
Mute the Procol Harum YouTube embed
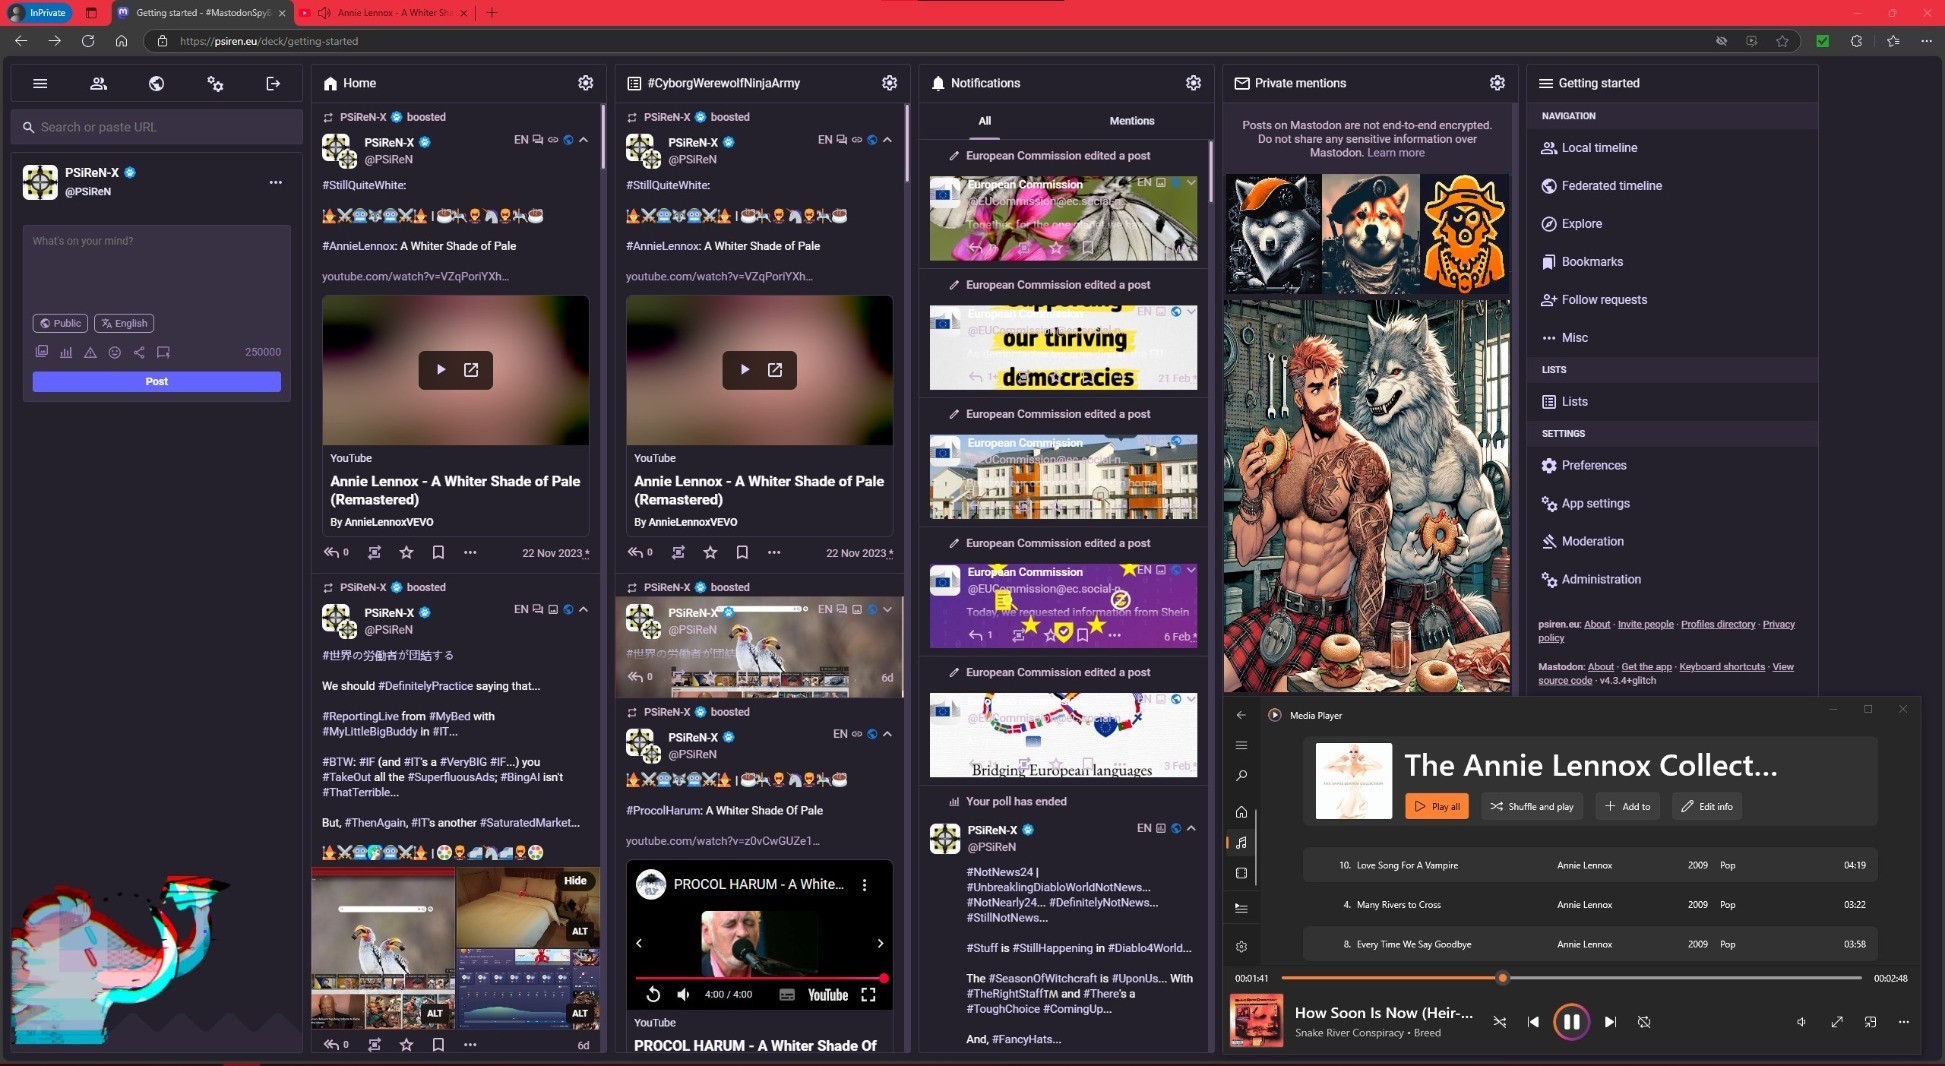click(x=683, y=994)
